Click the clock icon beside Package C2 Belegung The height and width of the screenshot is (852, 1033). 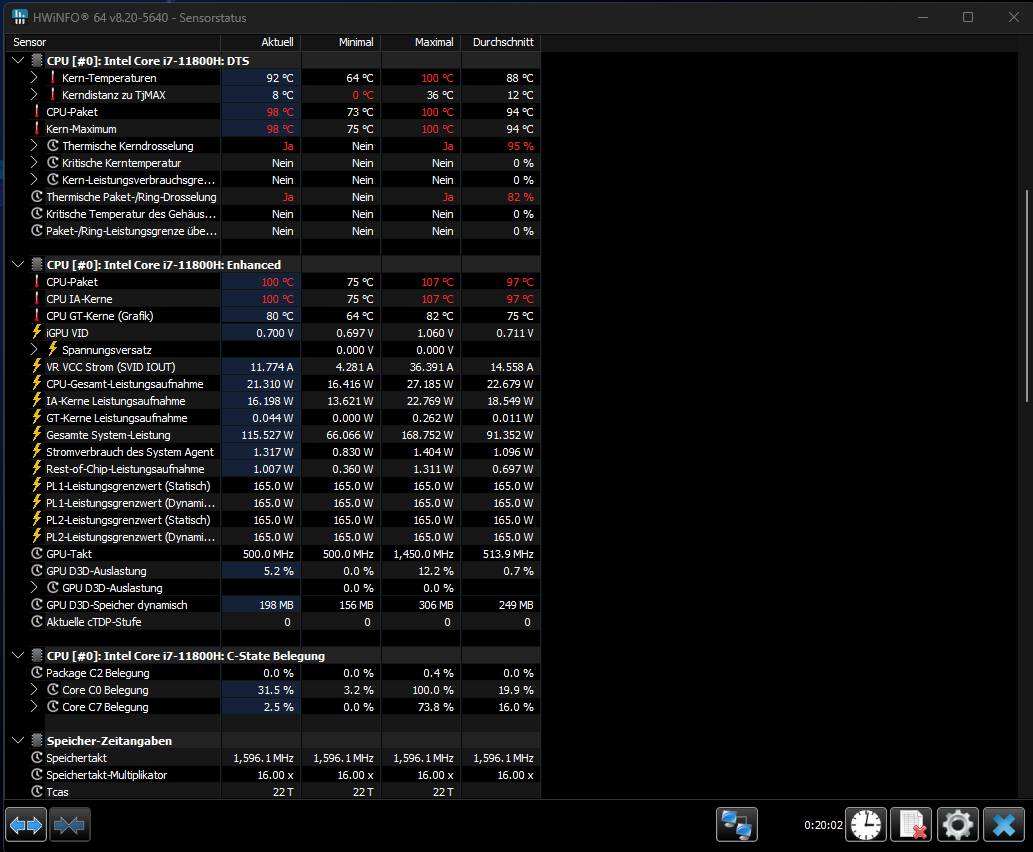point(37,673)
